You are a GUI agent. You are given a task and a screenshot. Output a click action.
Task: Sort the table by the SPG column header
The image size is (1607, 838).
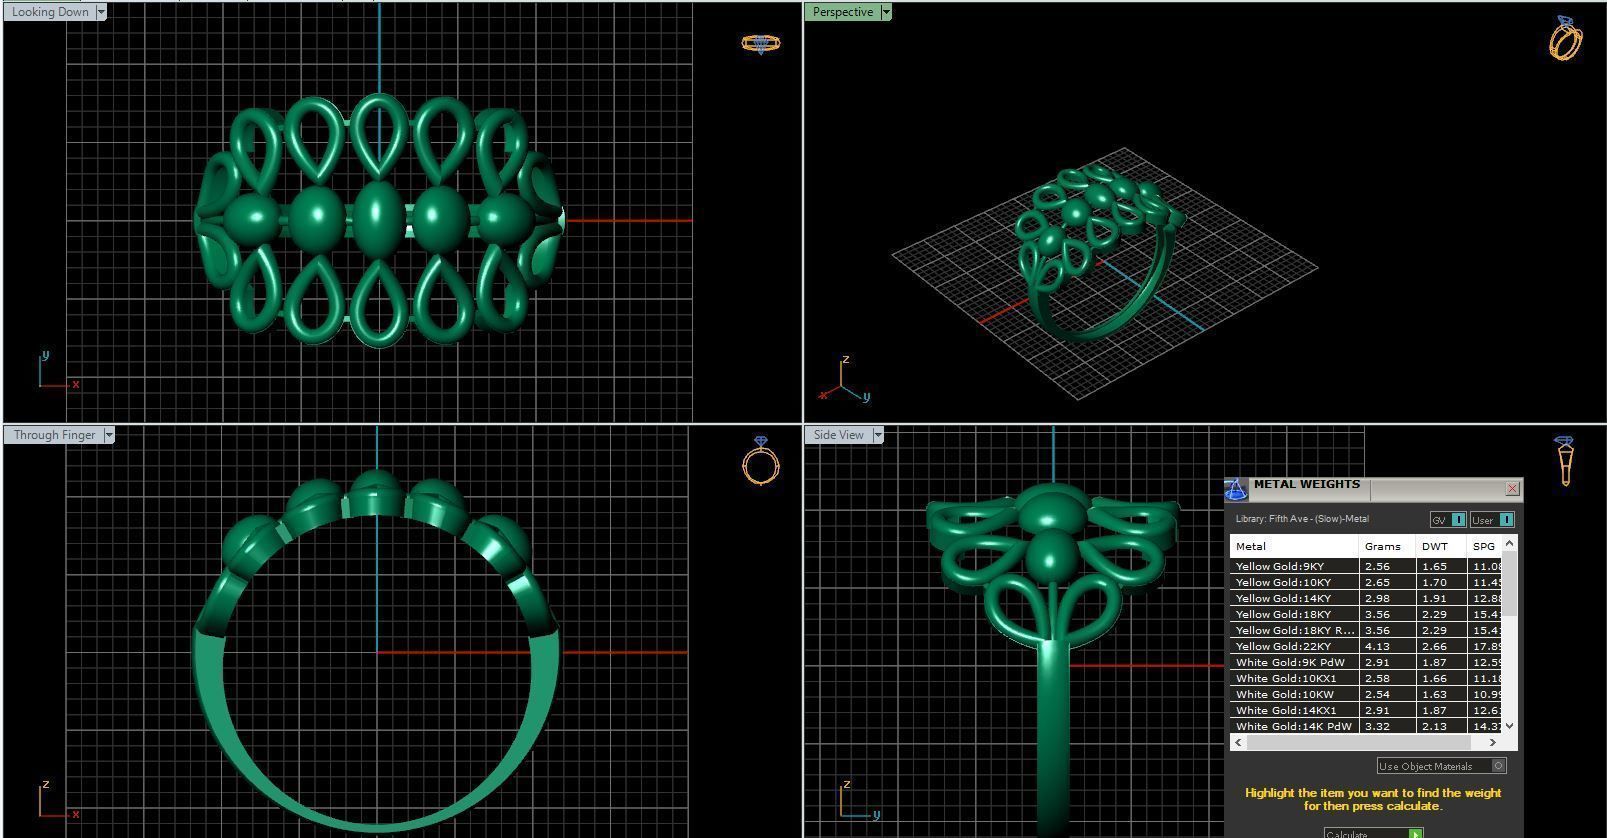tap(1485, 546)
